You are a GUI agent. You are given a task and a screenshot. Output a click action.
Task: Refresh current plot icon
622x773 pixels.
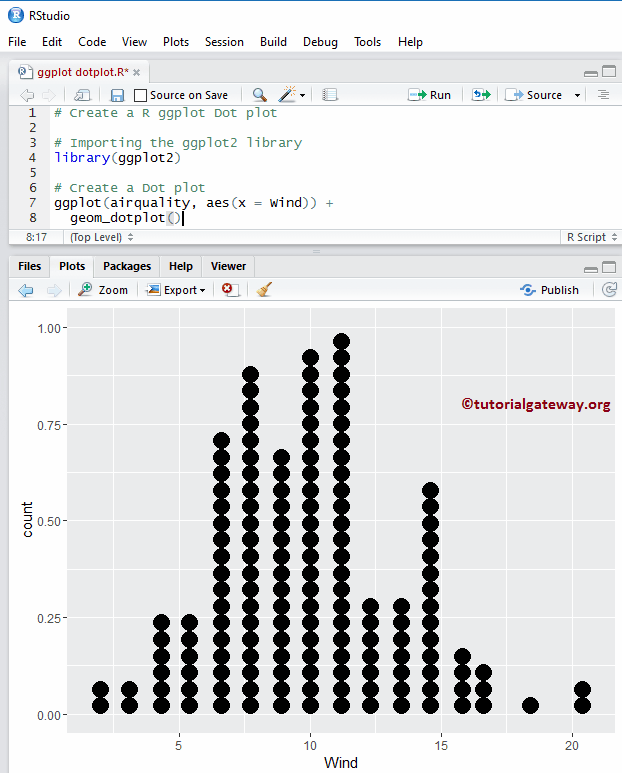pos(610,289)
